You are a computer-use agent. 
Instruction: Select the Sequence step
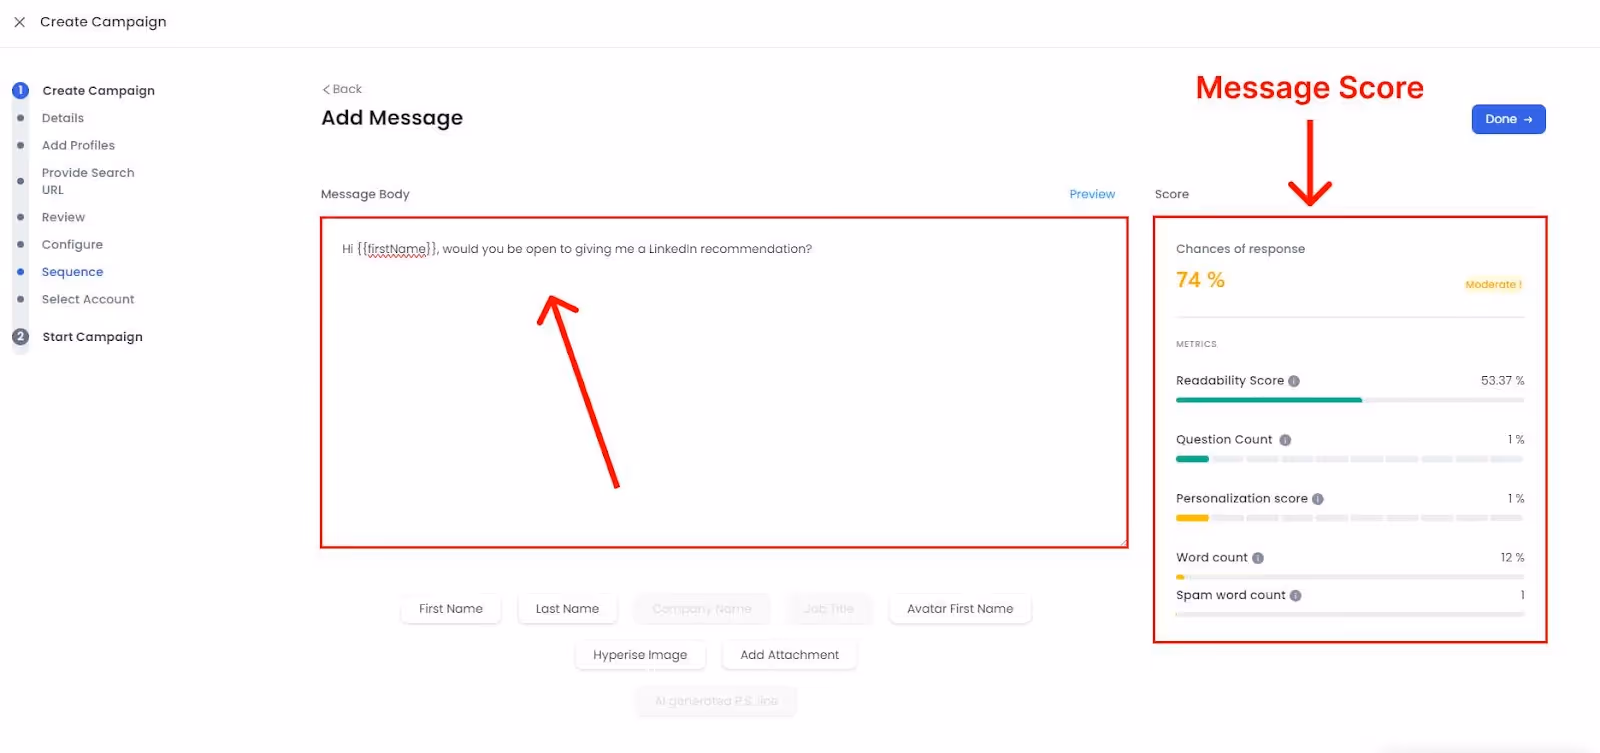click(x=72, y=272)
